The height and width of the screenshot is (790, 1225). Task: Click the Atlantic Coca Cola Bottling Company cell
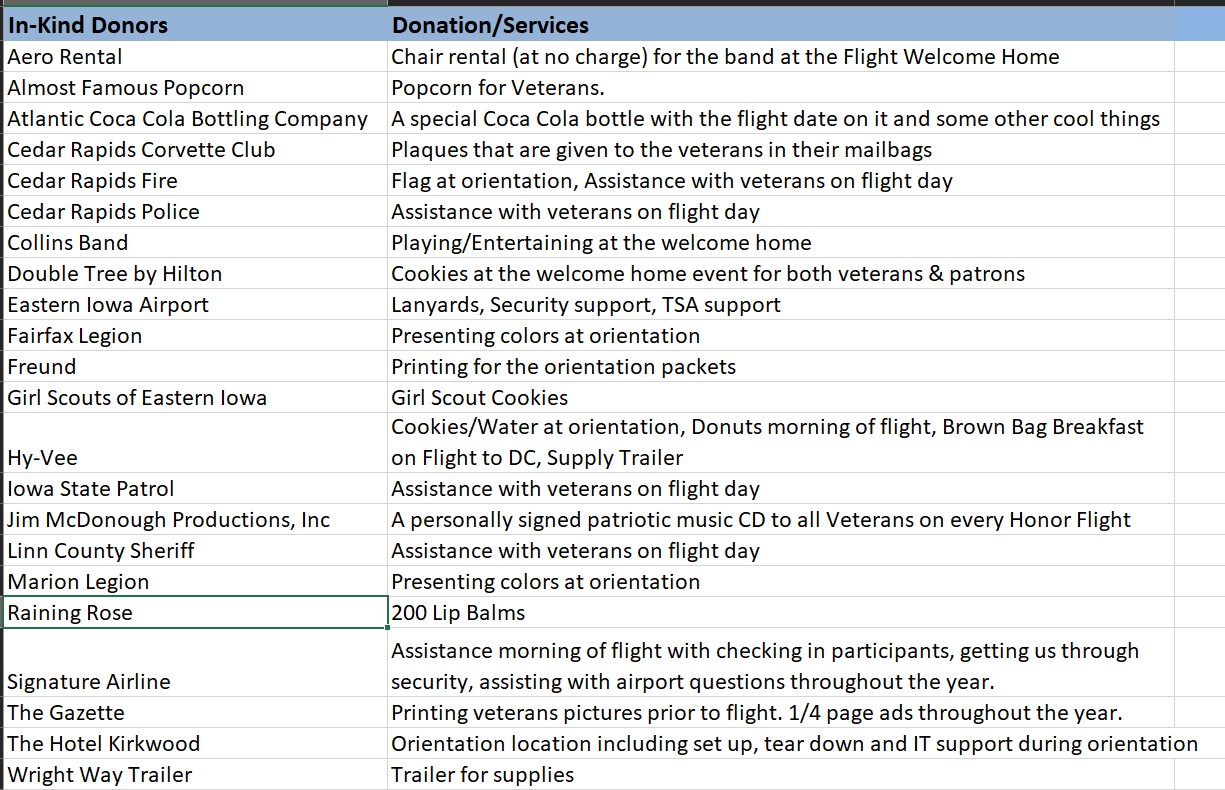point(195,119)
